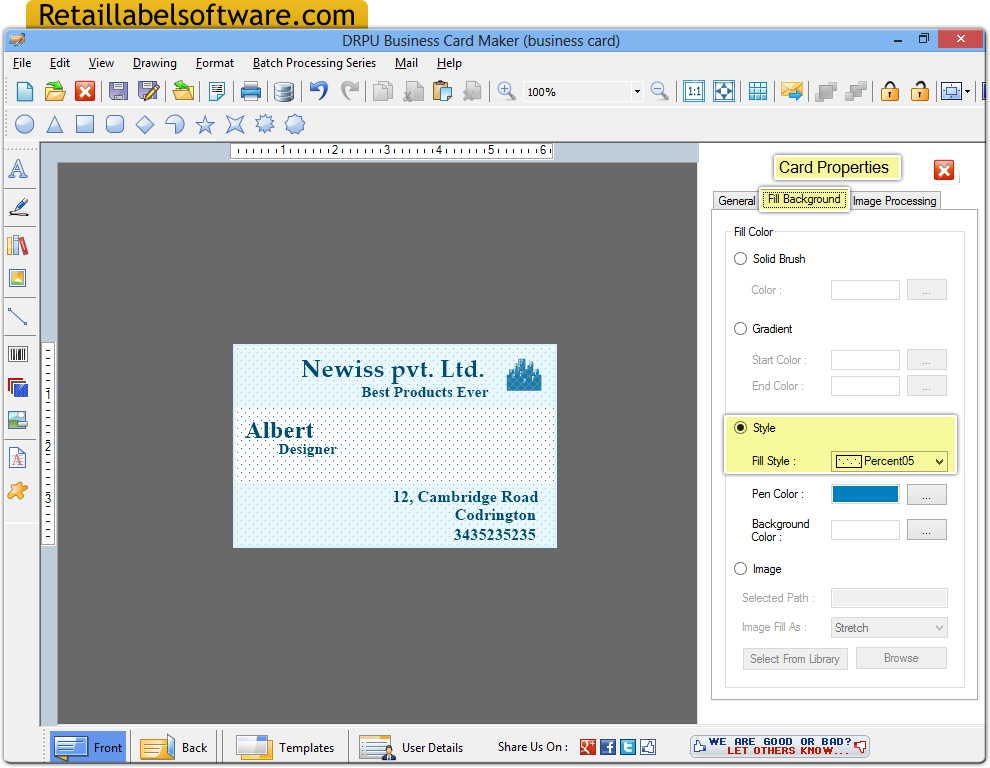Show the Back side of the card
This screenshot has width=990, height=768.
174,748
